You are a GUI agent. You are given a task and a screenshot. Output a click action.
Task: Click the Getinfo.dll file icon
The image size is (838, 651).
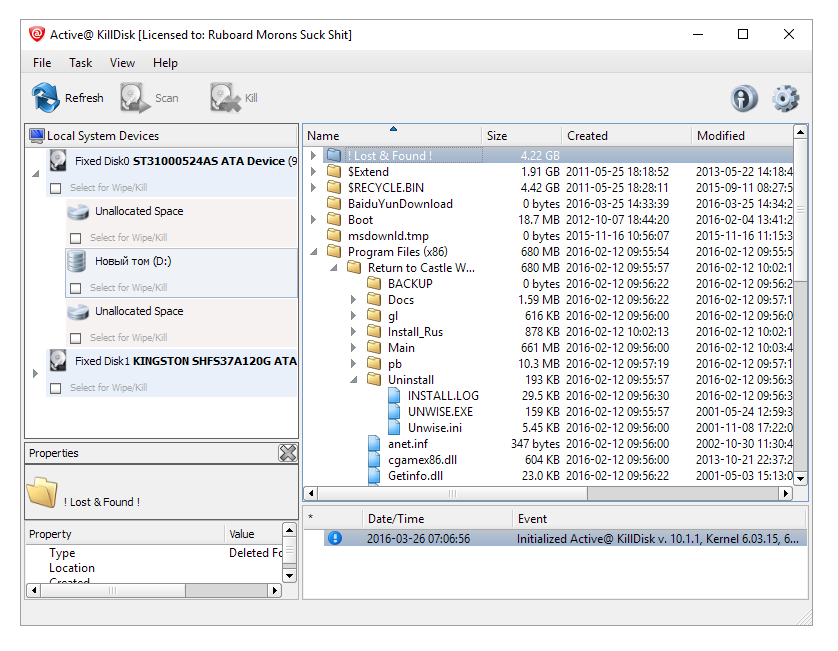[374, 476]
